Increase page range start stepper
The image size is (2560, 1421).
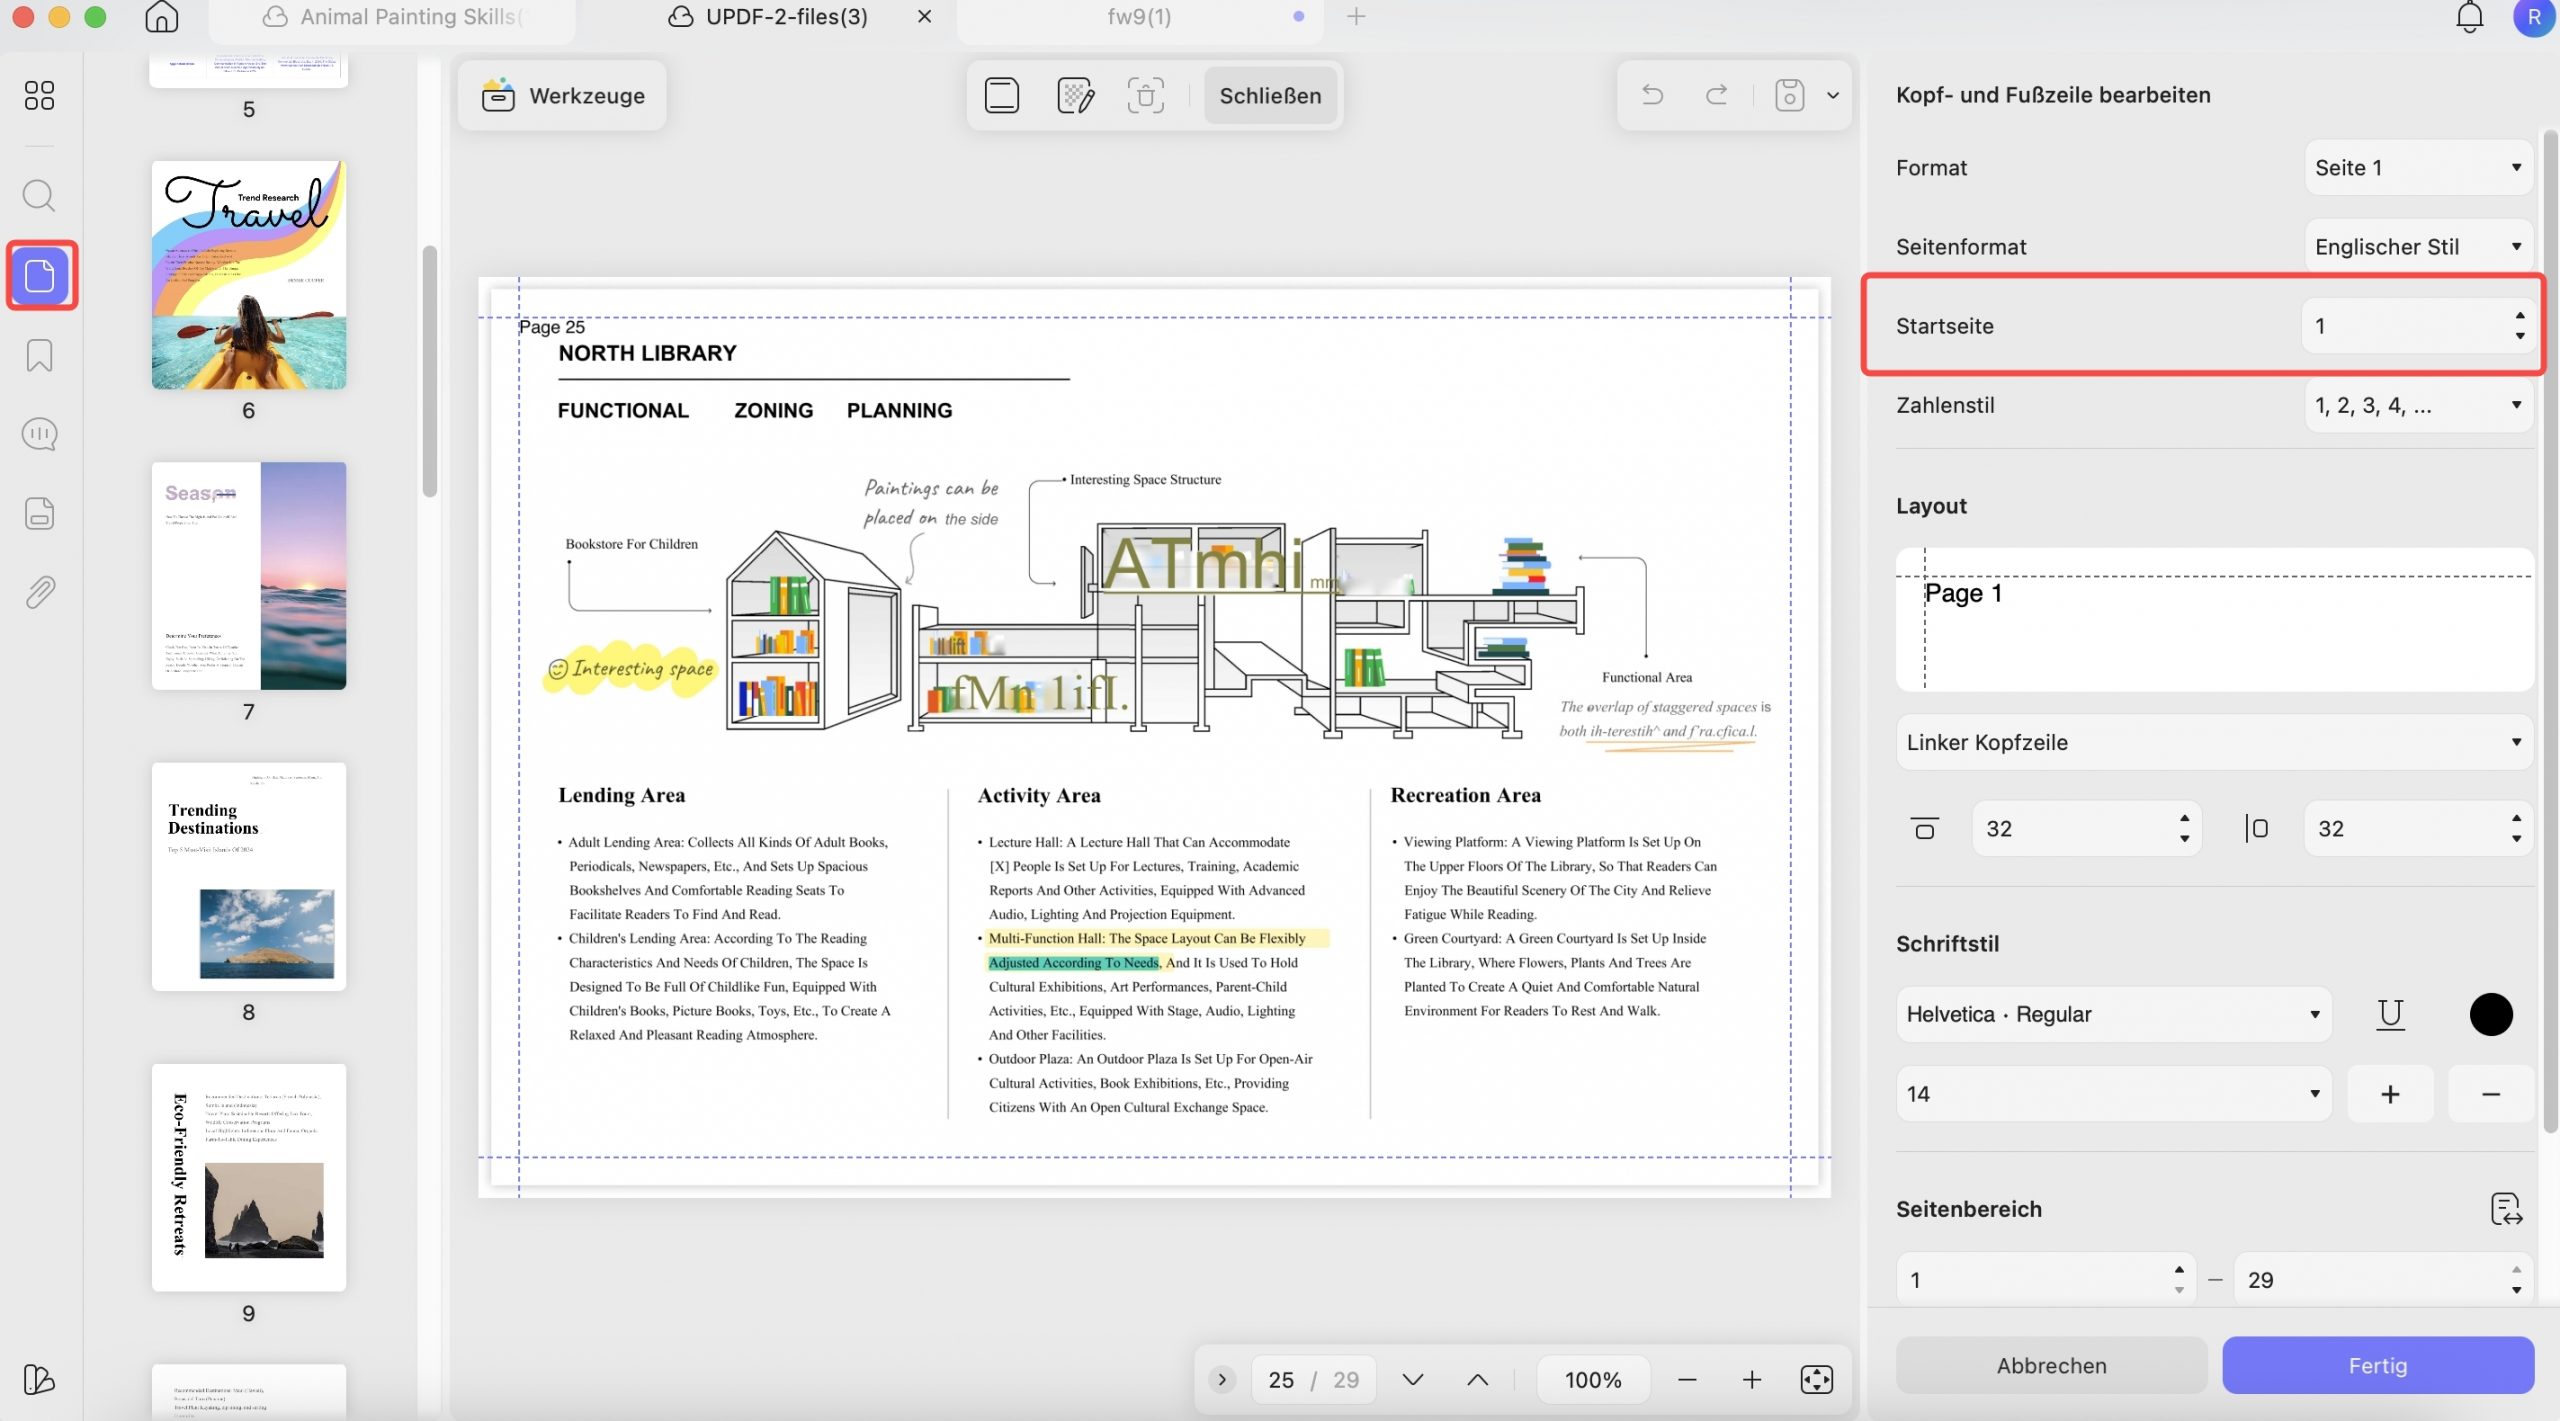(2179, 1270)
